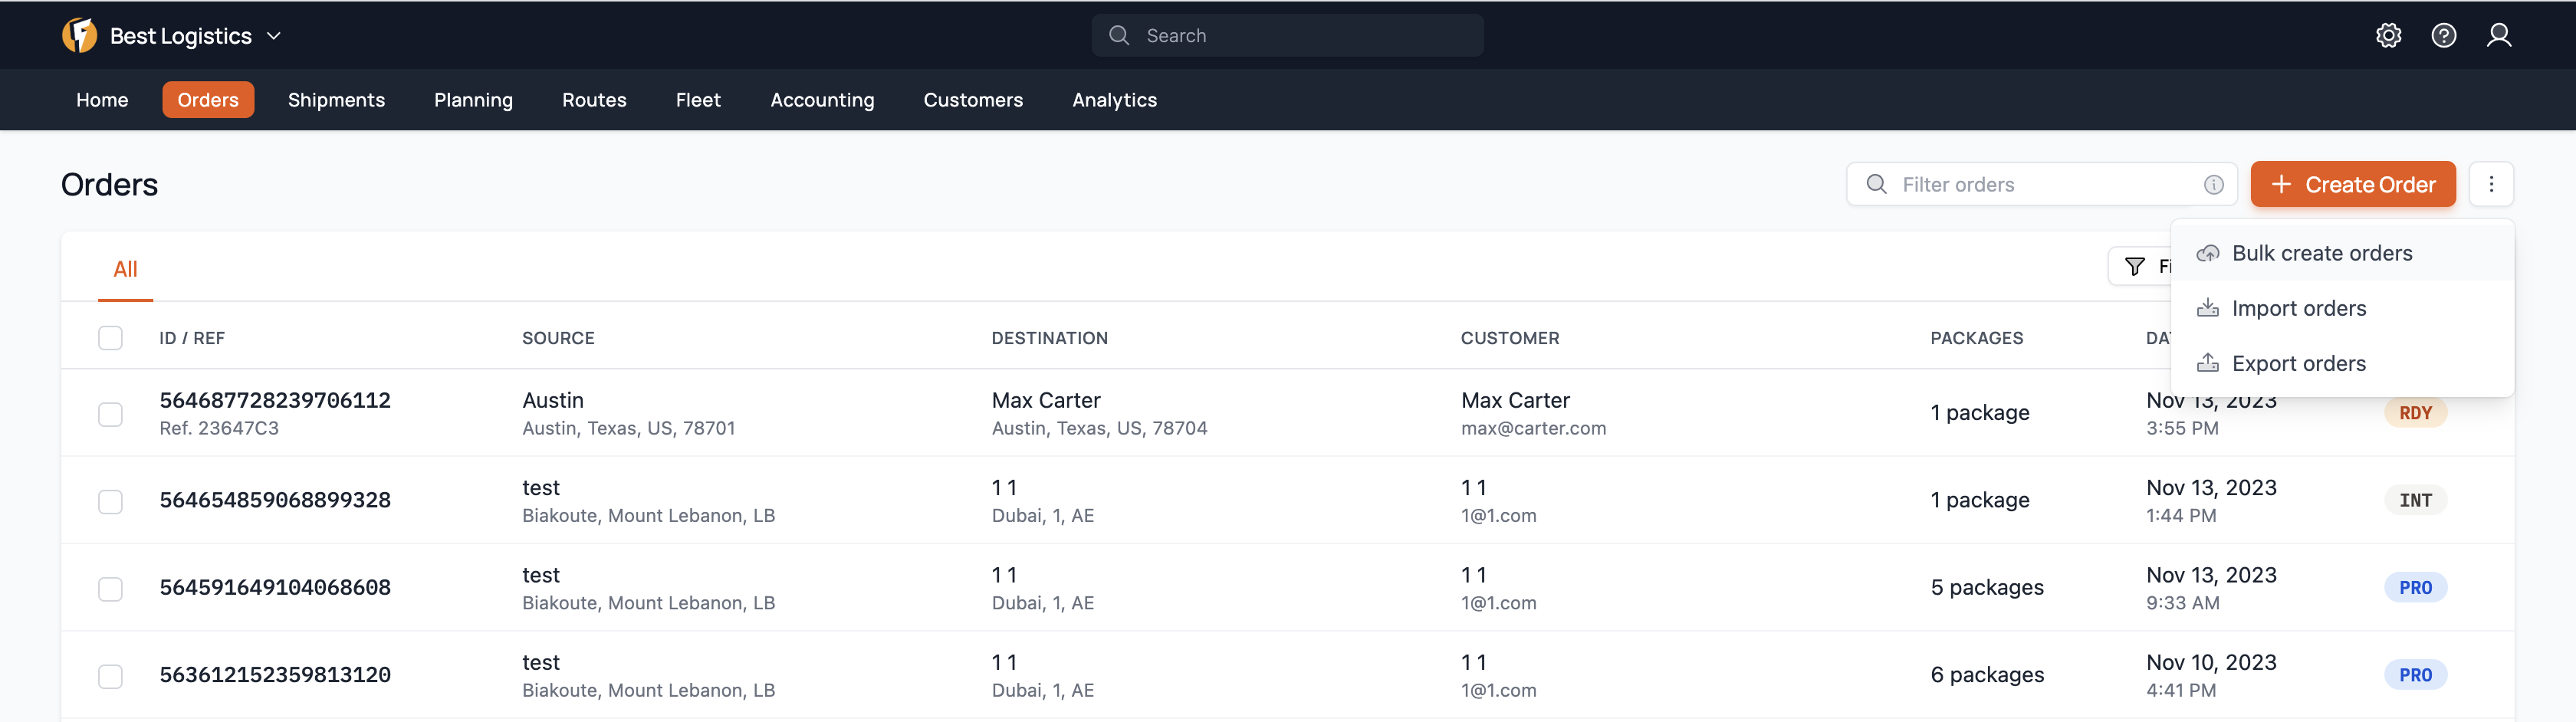2576x722 pixels.
Task: Select Import orders menu option
Action: pos(2298,309)
